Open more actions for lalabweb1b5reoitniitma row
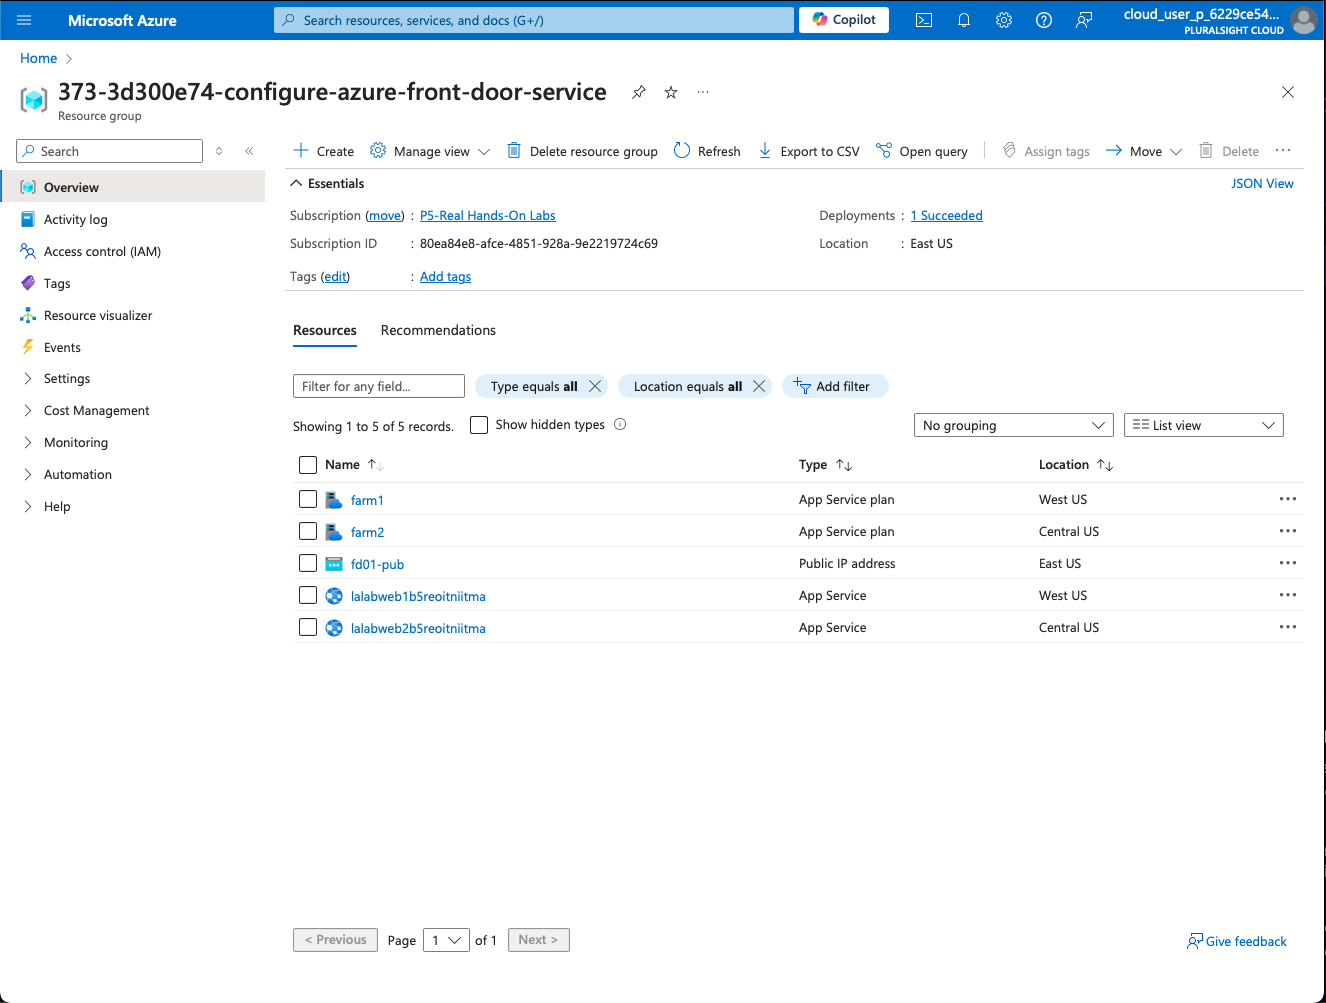Screen dimensions: 1326x1003 (x=1288, y=595)
